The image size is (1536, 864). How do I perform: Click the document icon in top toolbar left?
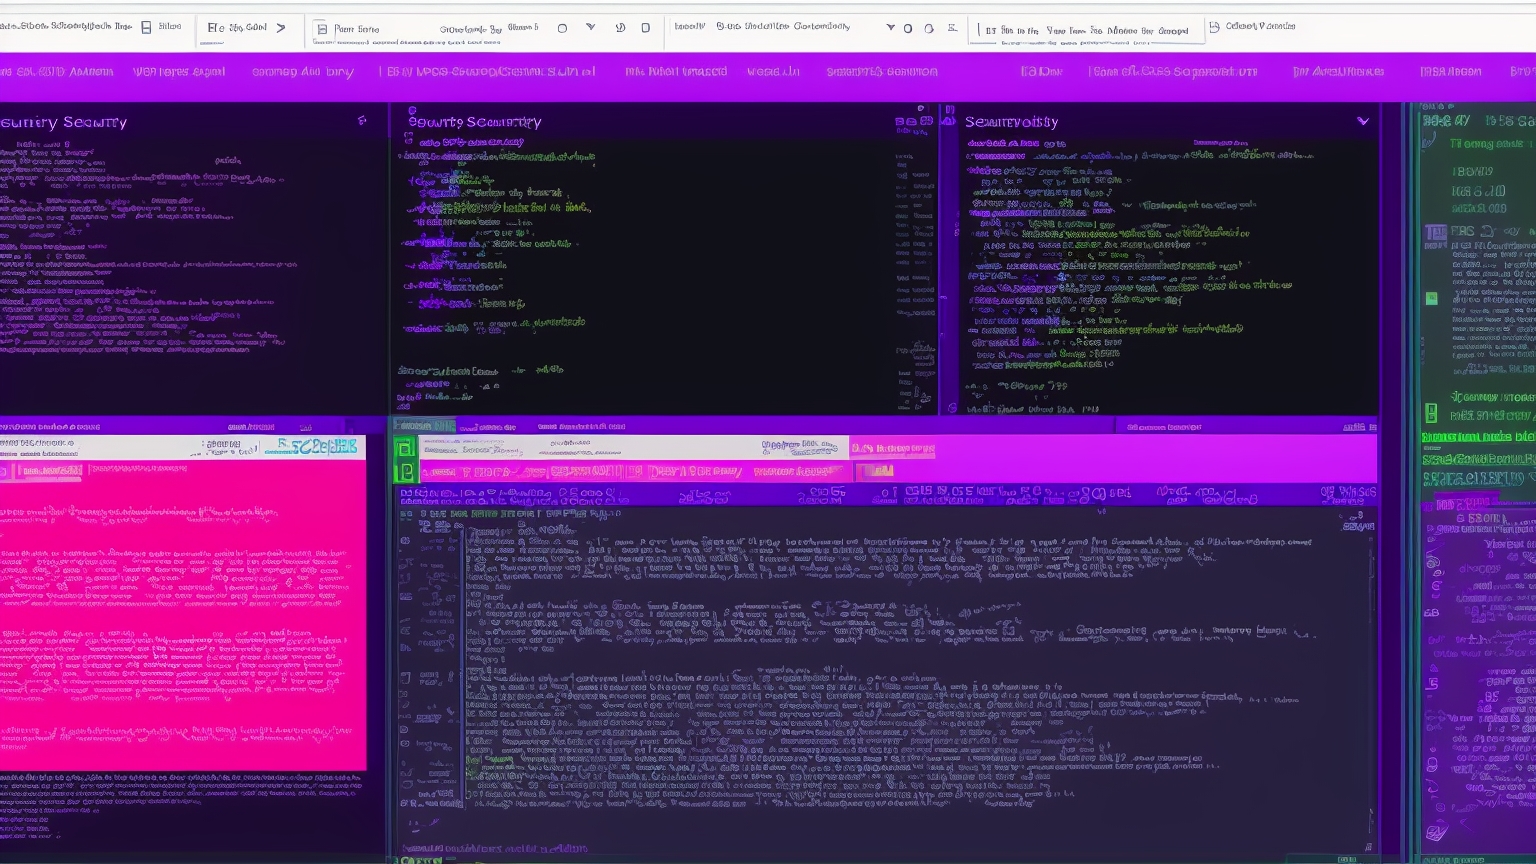tap(146, 27)
